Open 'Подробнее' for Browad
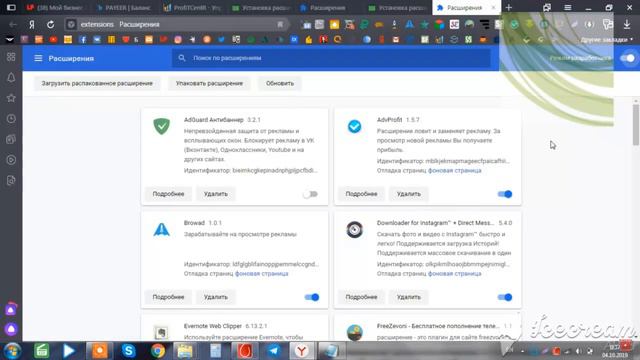This screenshot has height=360, width=640. click(x=169, y=297)
